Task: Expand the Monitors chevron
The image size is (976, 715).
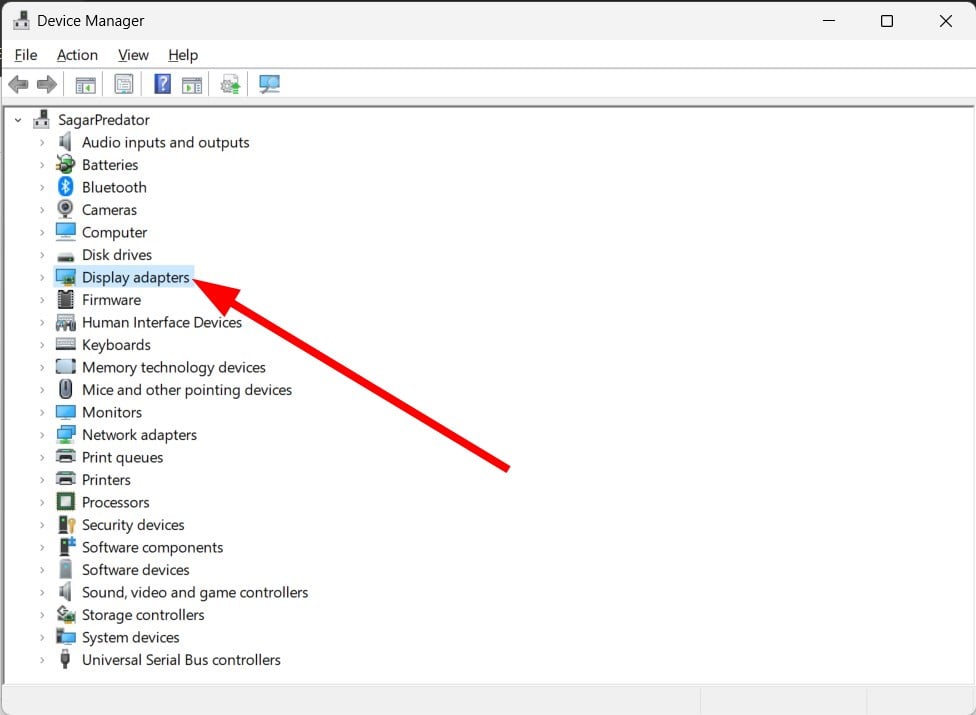Action: coord(42,413)
